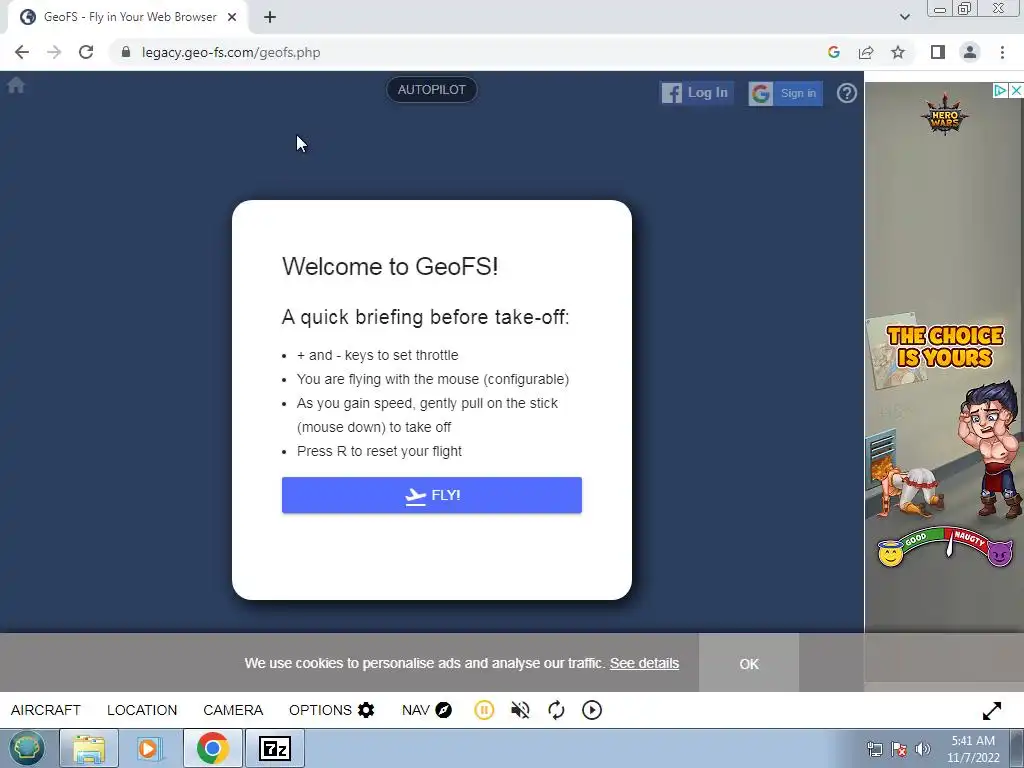The height and width of the screenshot is (768, 1024).
Task: Toggle the AUTOPILOT button
Action: (x=432, y=89)
